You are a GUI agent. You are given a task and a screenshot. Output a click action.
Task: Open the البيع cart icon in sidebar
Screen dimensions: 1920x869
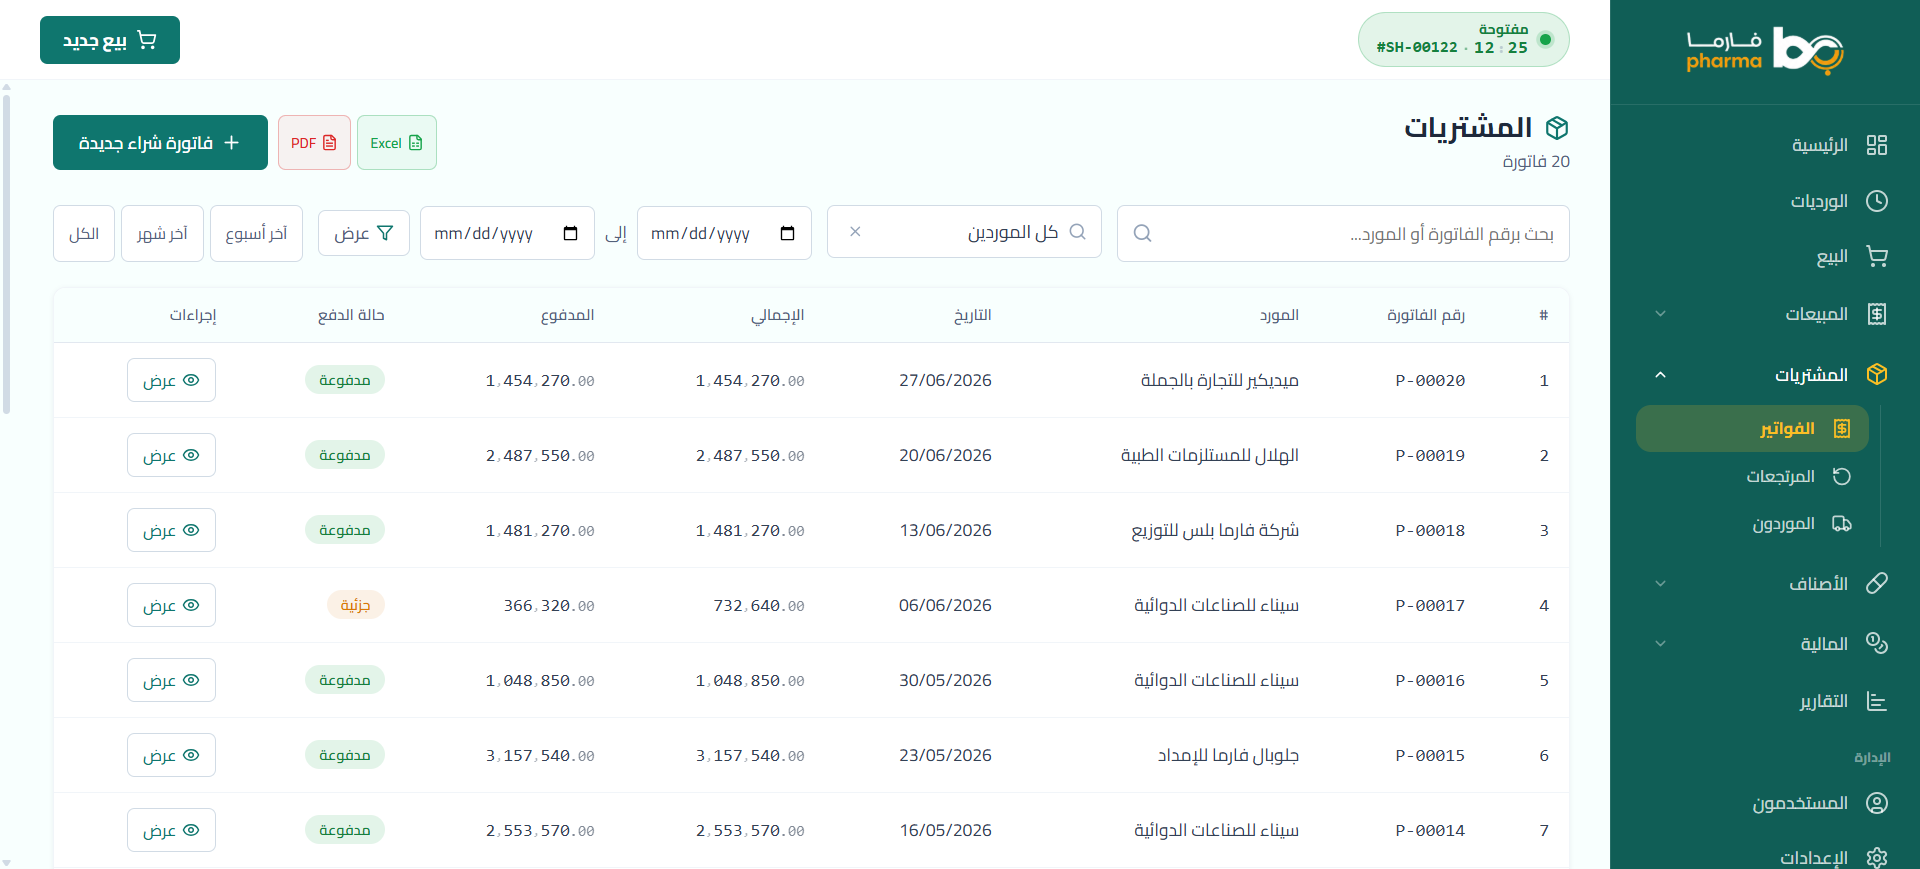click(x=1877, y=257)
